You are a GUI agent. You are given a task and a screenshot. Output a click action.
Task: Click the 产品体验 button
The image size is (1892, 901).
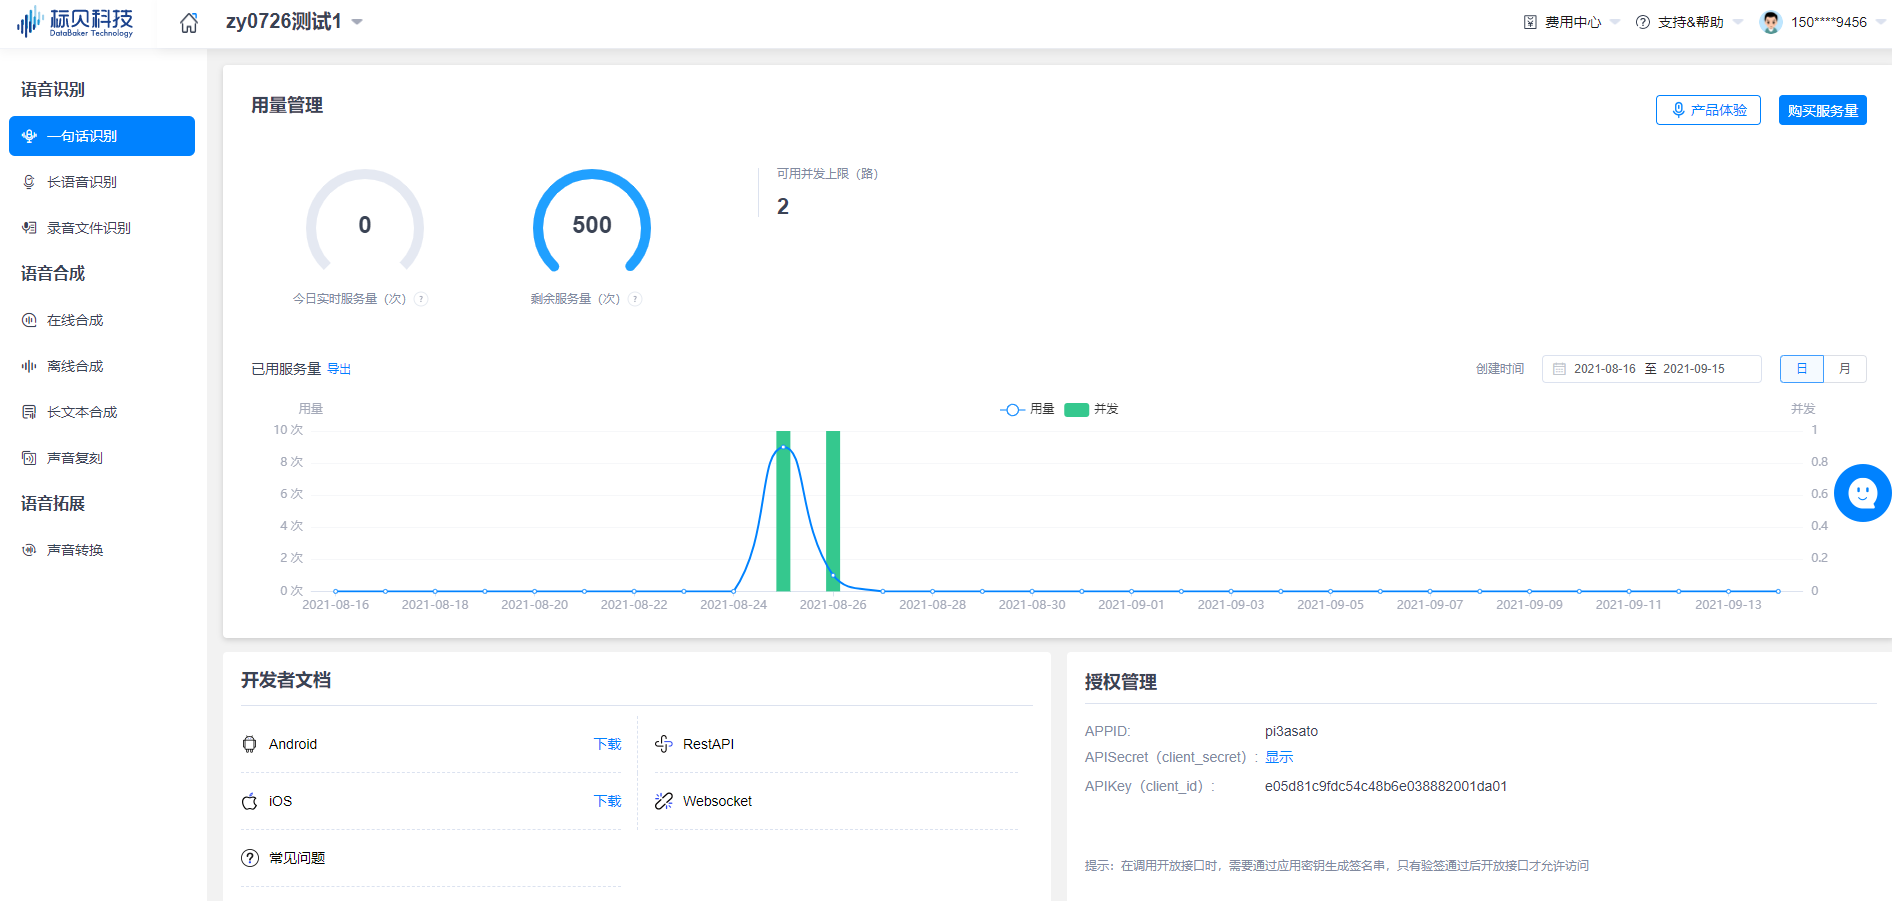coord(1708,110)
